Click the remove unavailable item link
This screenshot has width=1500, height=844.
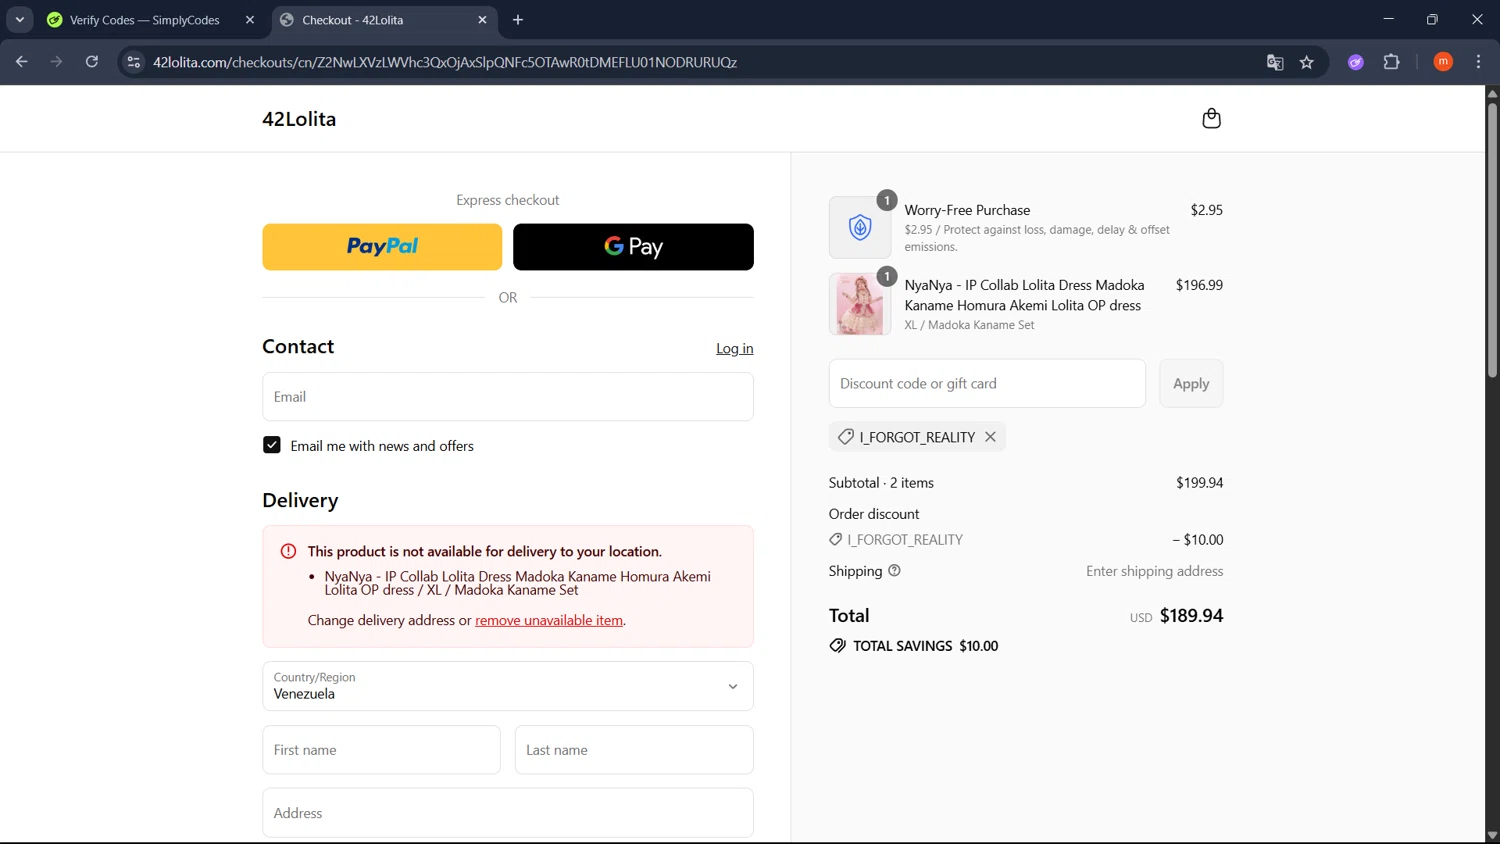[x=549, y=620]
